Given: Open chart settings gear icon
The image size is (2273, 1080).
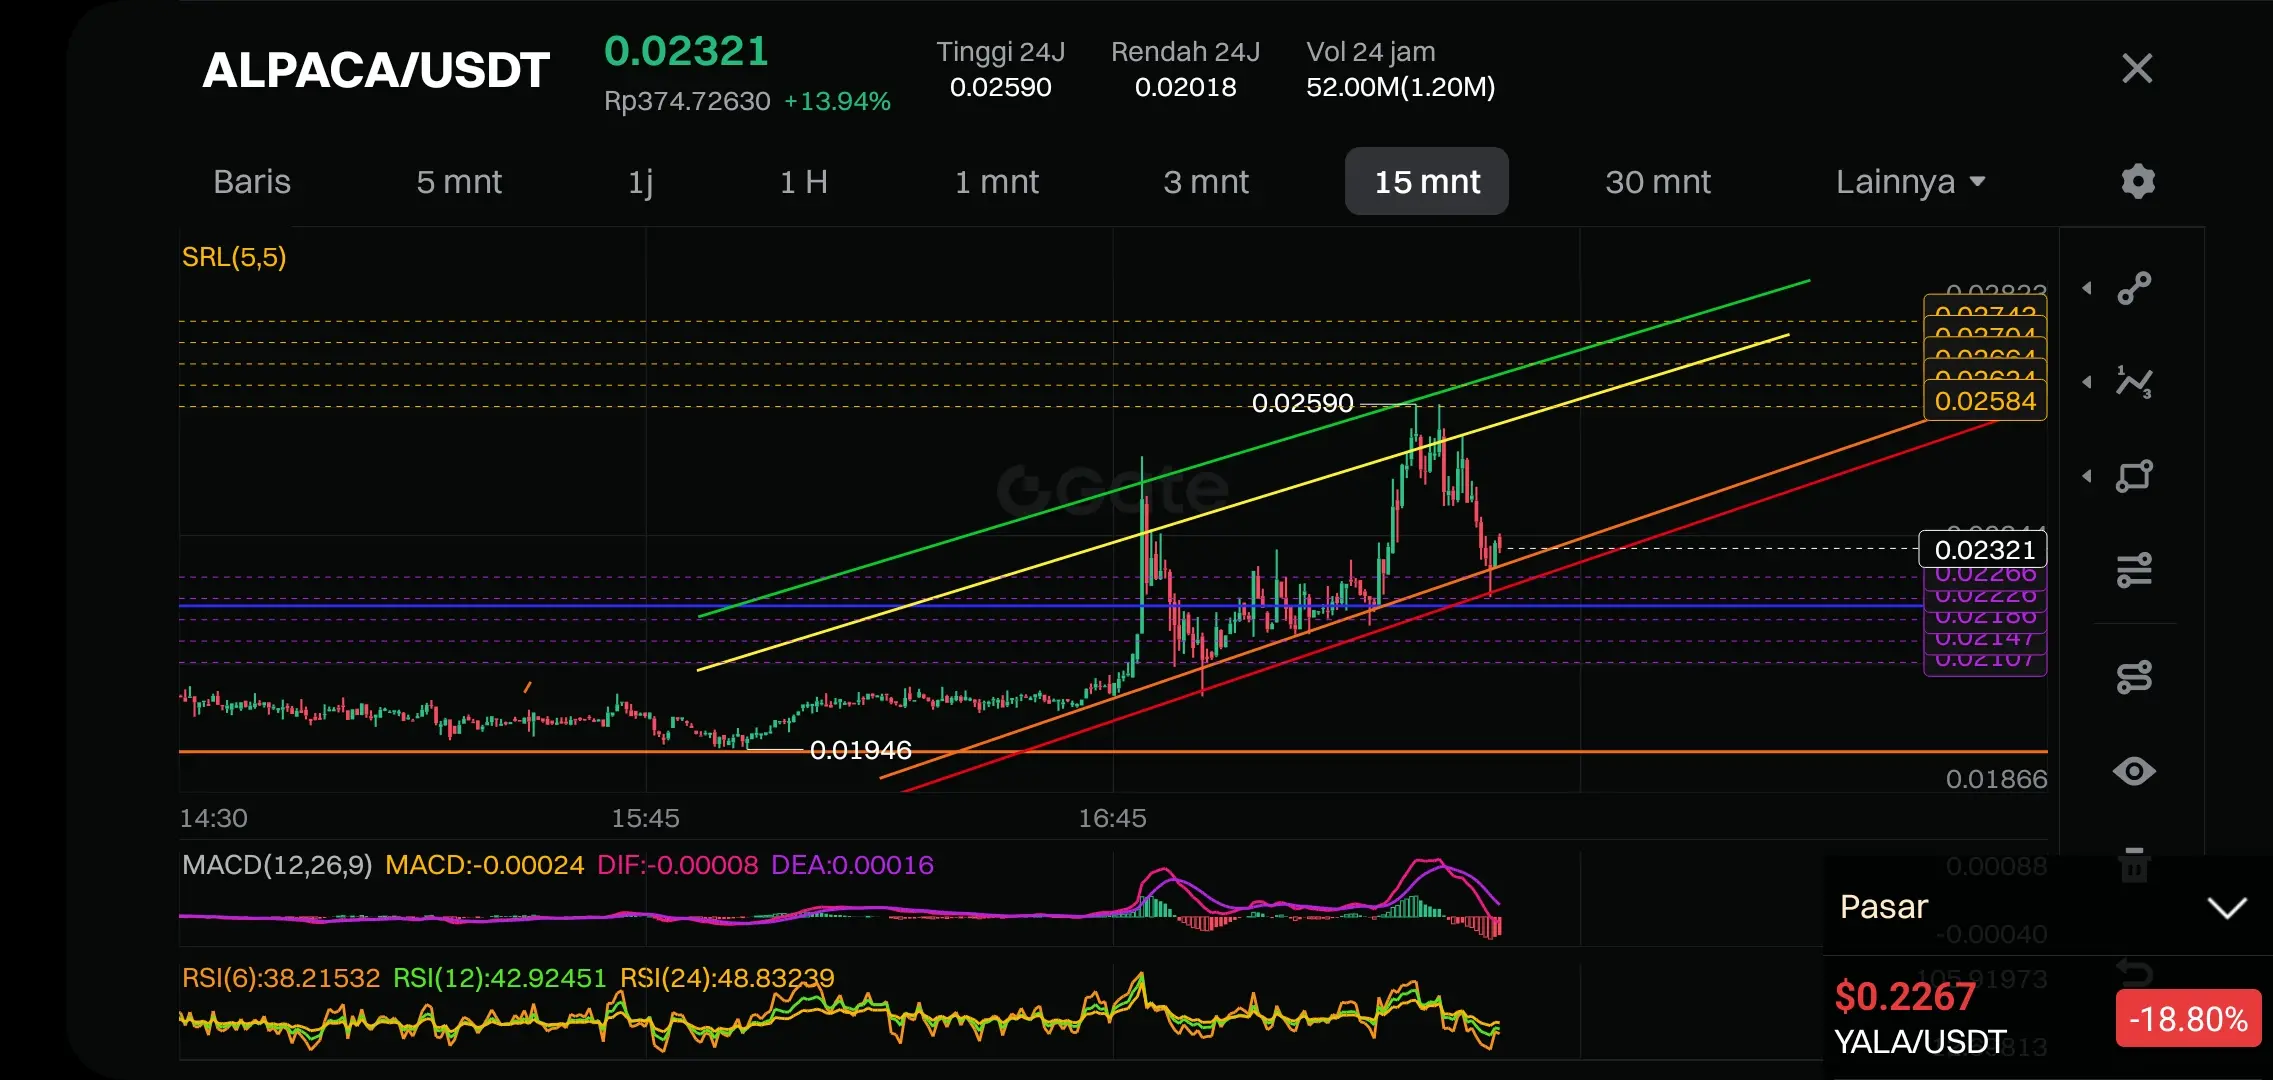Looking at the screenshot, I should (x=2138, y=181).
